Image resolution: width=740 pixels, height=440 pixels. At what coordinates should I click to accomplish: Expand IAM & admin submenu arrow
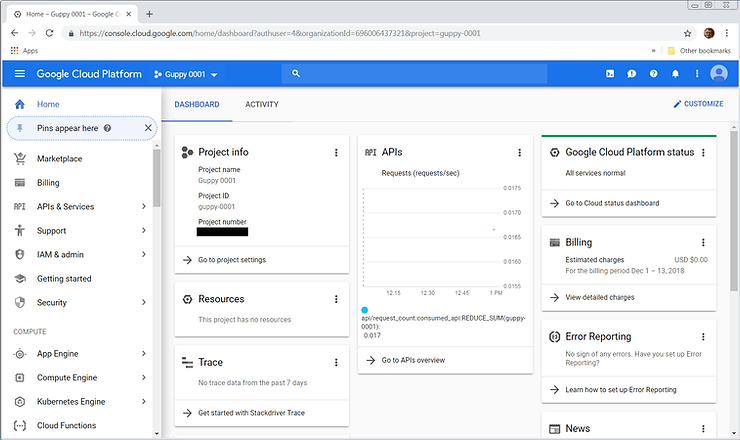point(144,254)
